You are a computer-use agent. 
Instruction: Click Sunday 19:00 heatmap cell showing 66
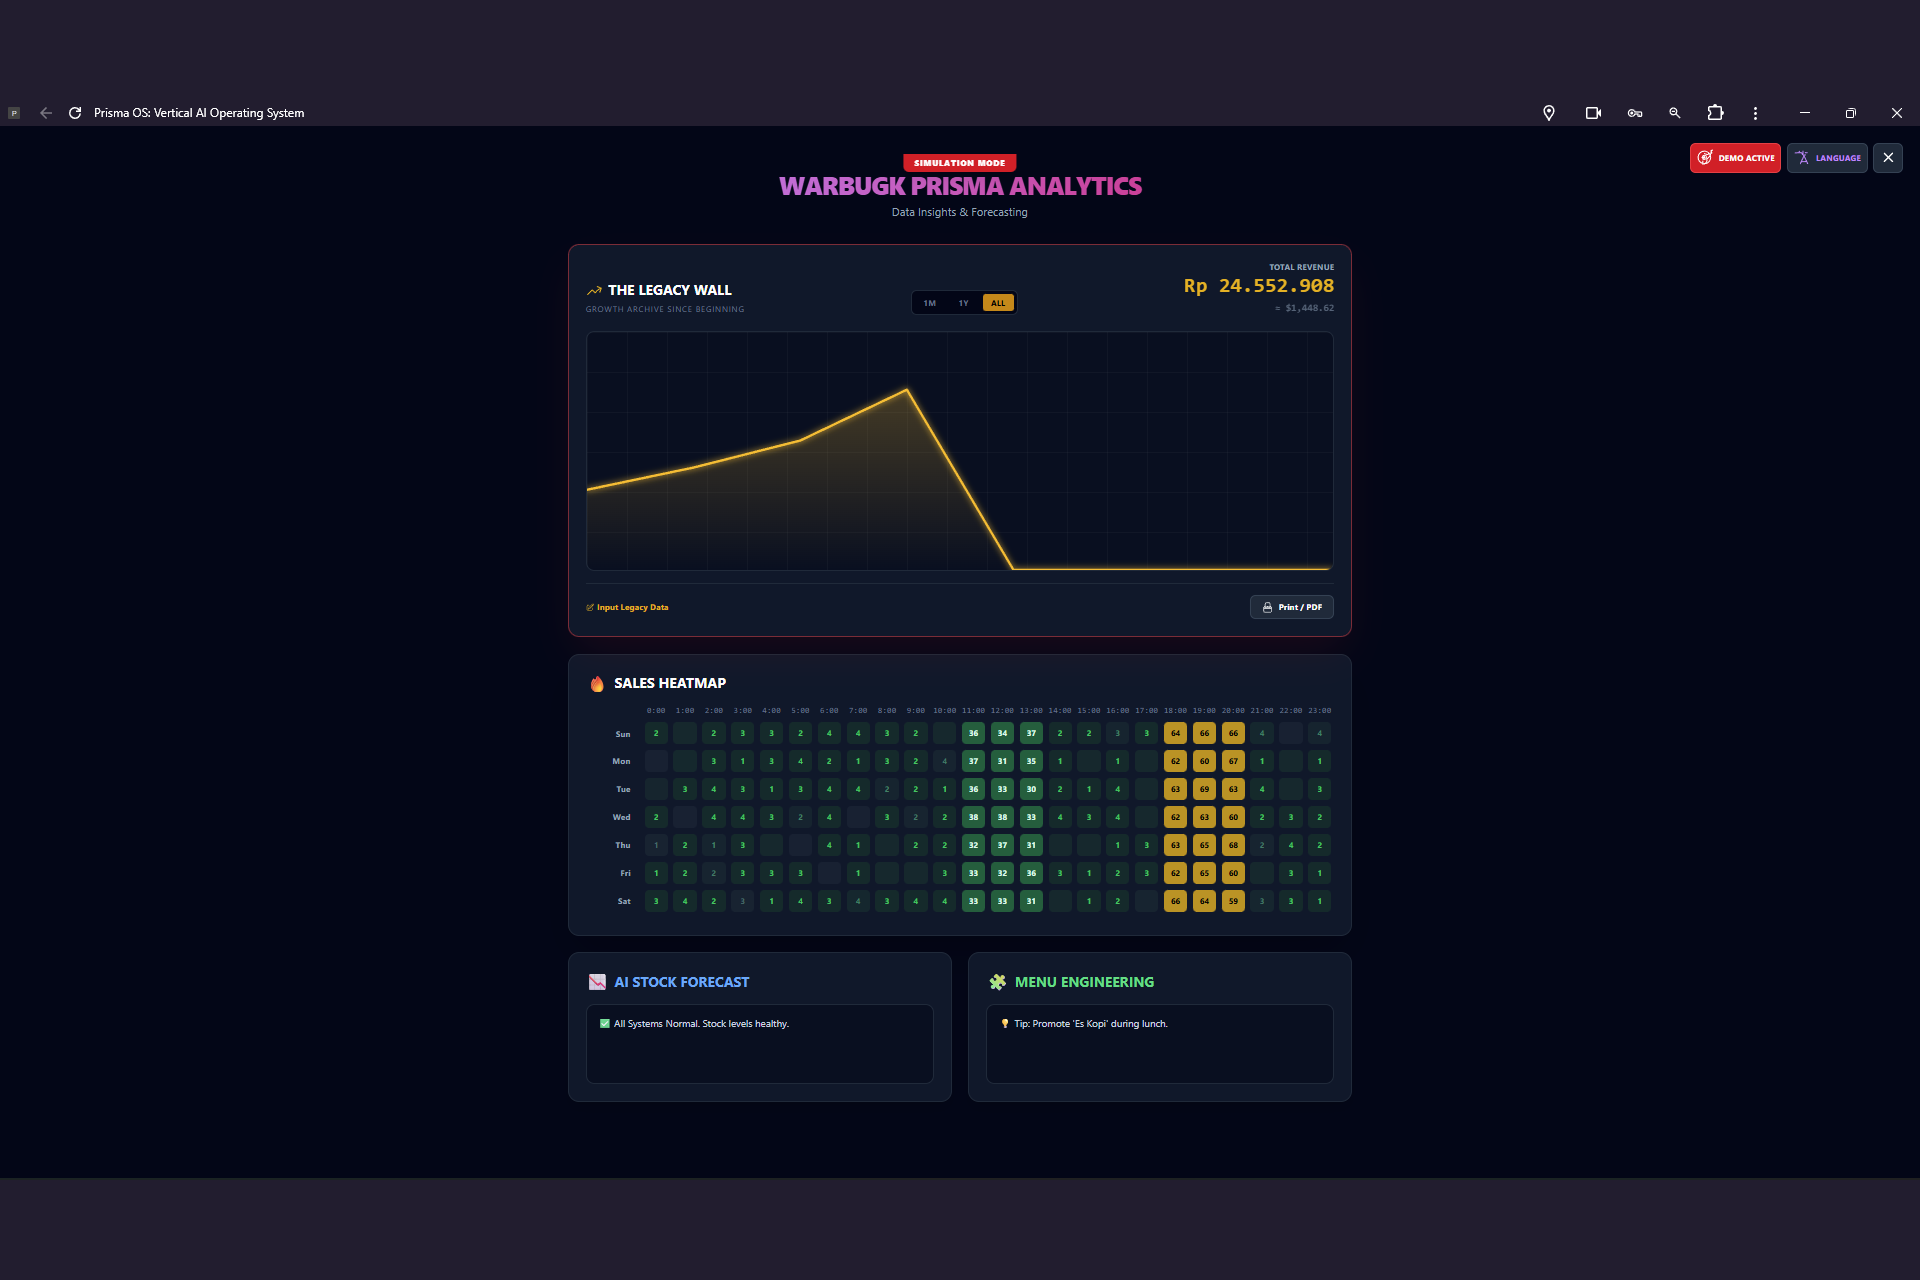coord(1204,733)
